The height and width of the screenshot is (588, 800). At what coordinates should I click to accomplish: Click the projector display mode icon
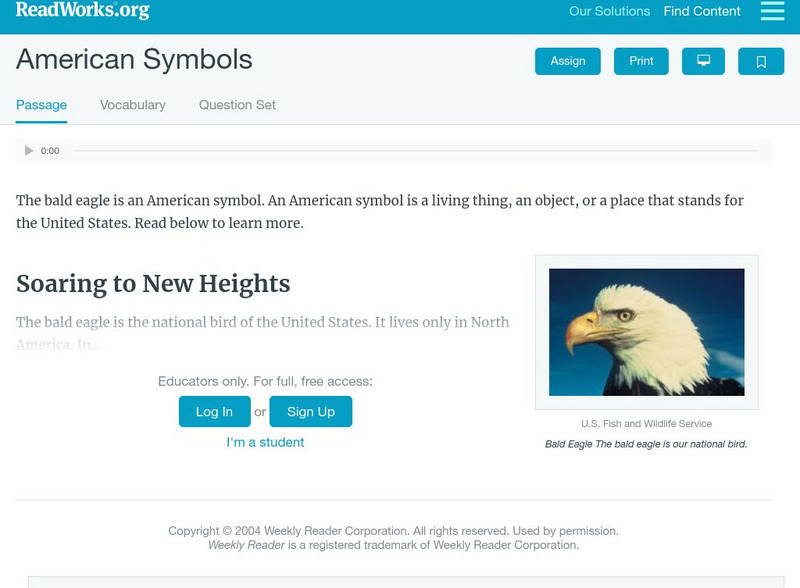[703, 61]
